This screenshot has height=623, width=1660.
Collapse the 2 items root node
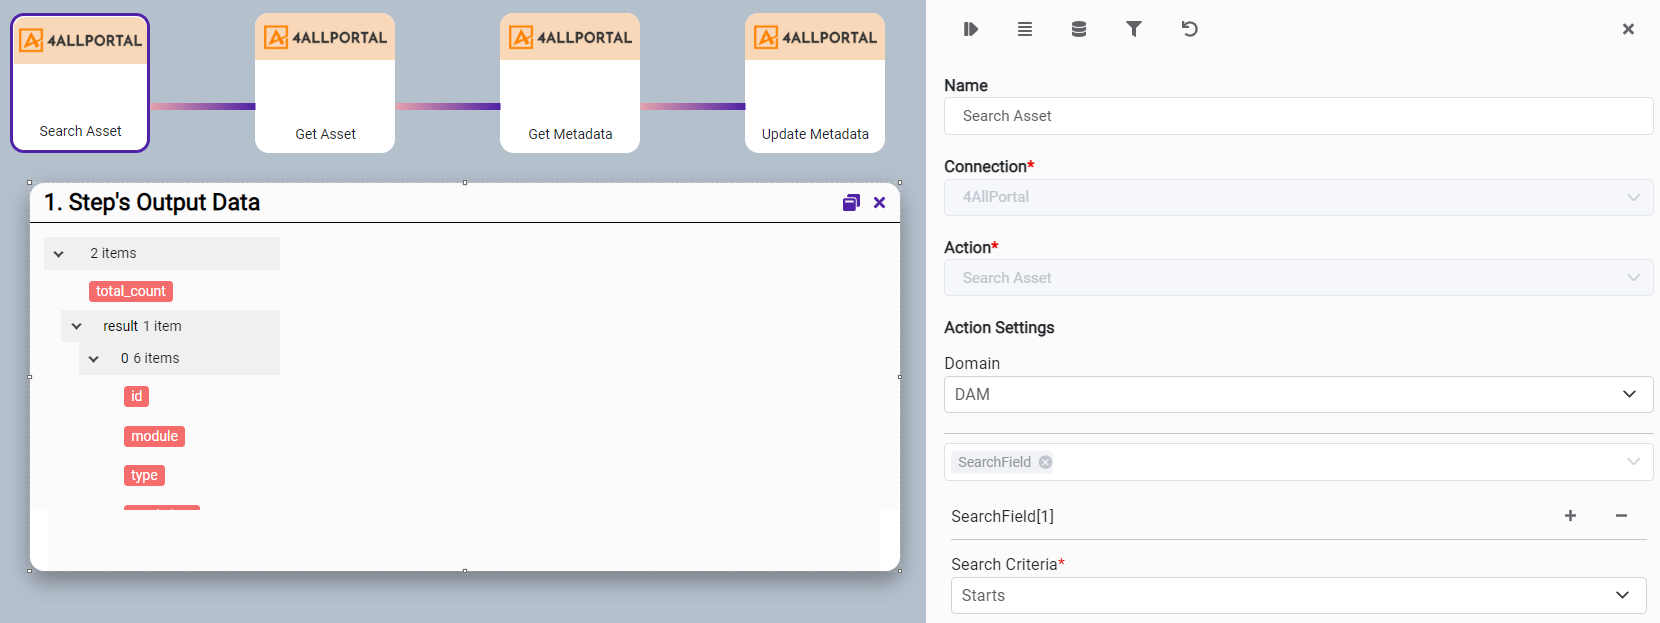click(59, 254)
